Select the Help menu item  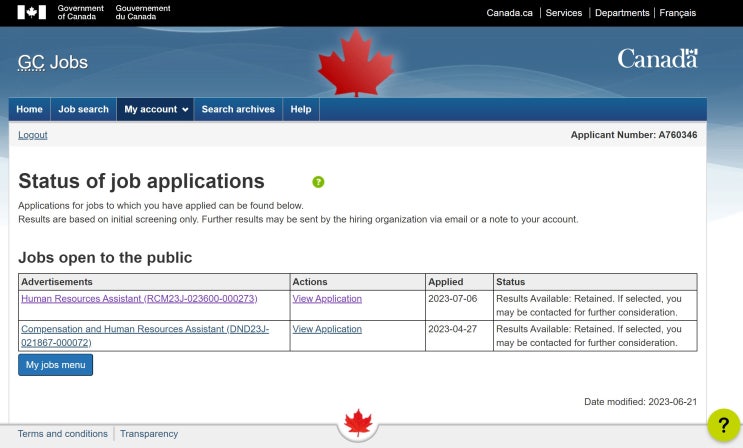point(300,109)
